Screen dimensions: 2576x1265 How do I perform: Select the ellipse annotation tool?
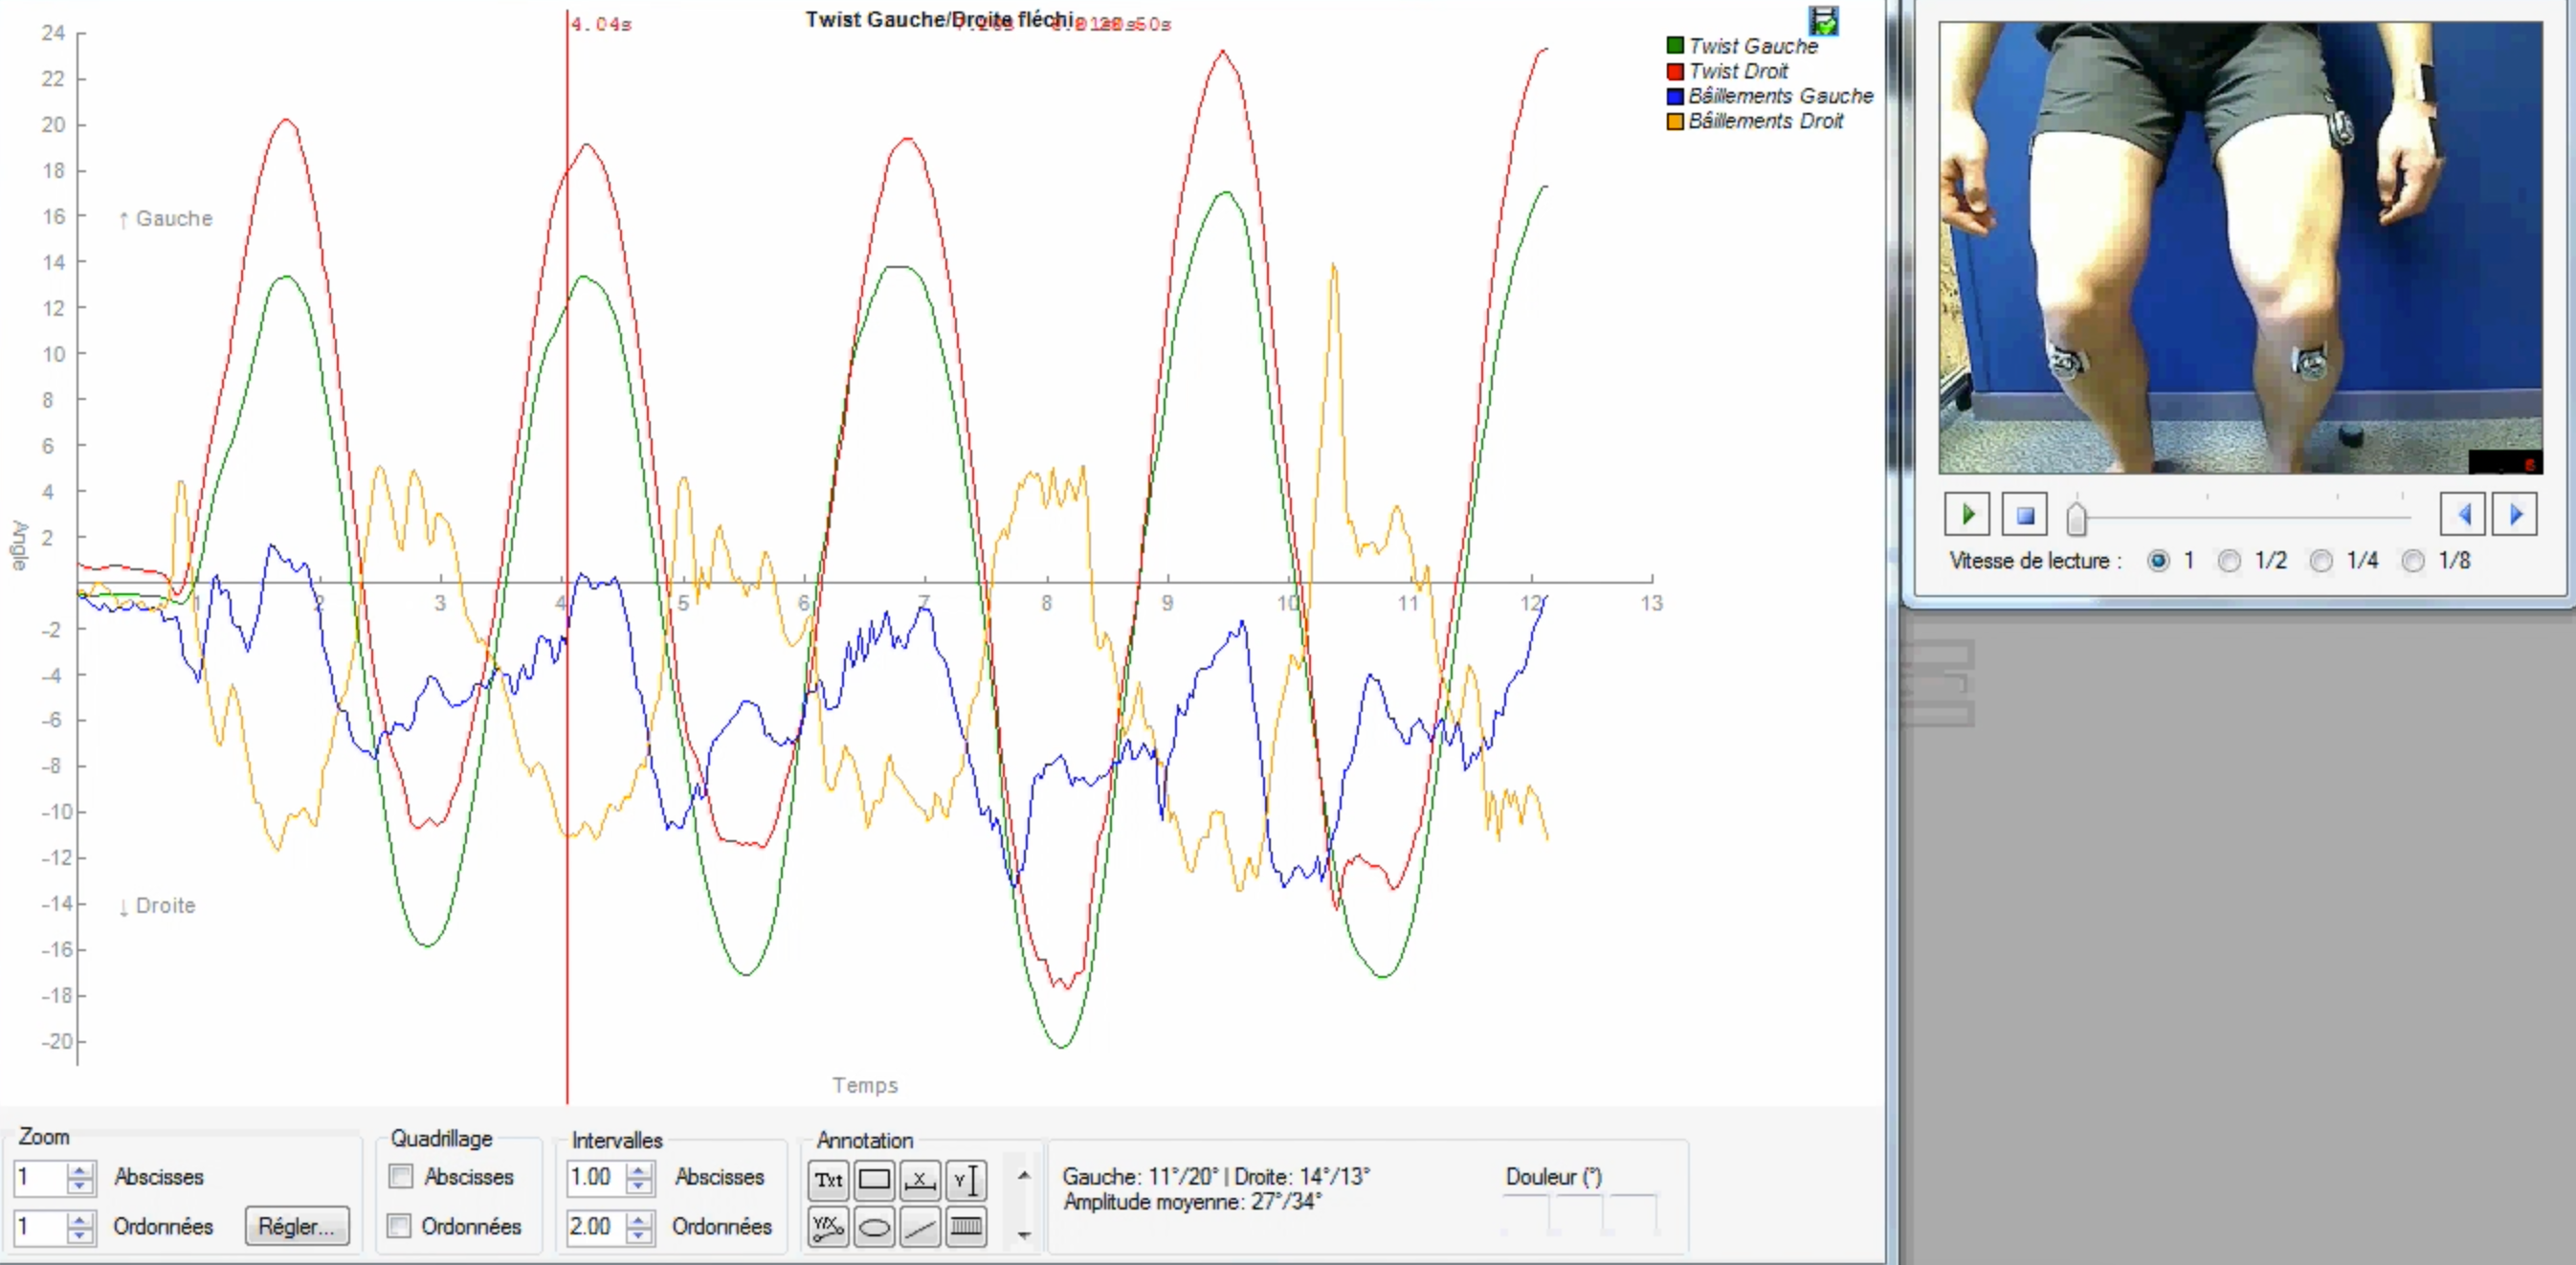[x=874, y=1227]
